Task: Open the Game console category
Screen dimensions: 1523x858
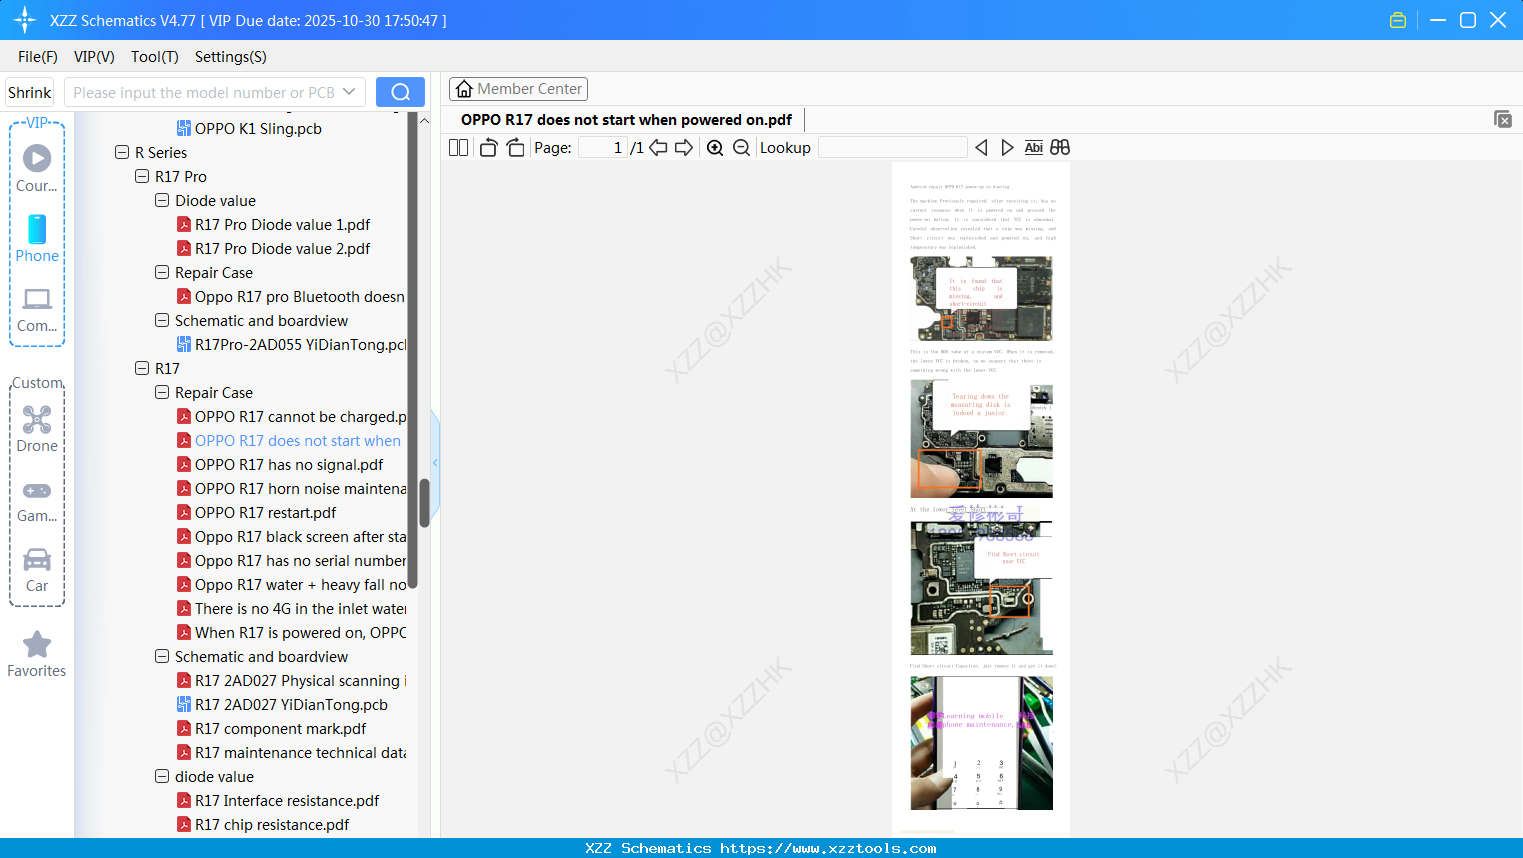Action: (x=37, y=501)
